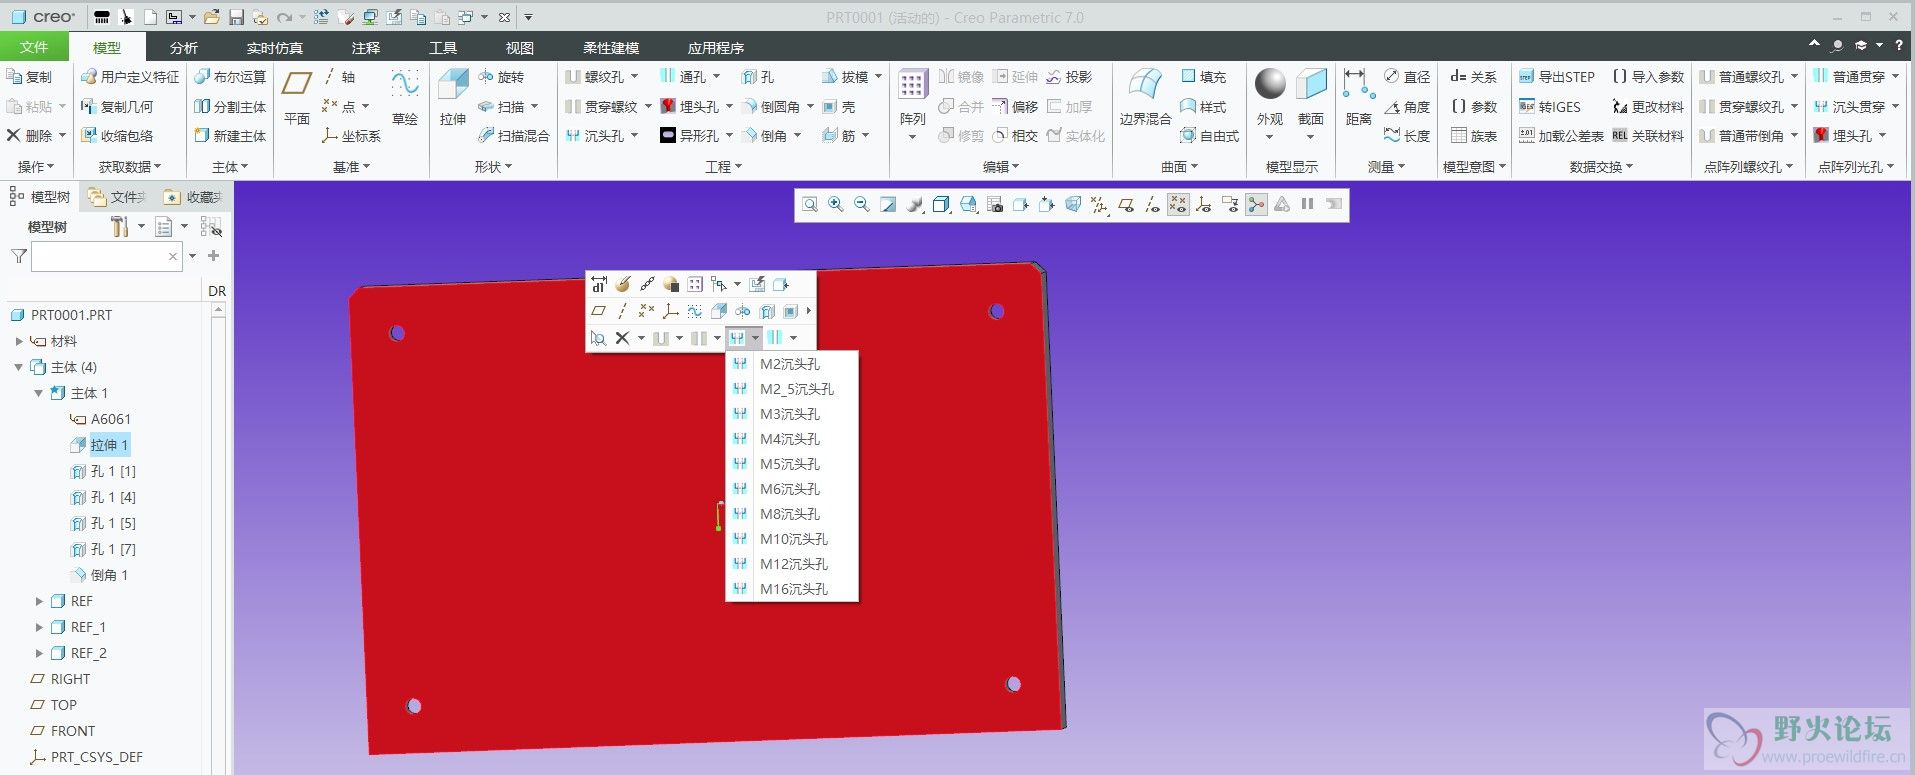
Task: Click the 加载公差表 button
Action: pos(1561,136)
